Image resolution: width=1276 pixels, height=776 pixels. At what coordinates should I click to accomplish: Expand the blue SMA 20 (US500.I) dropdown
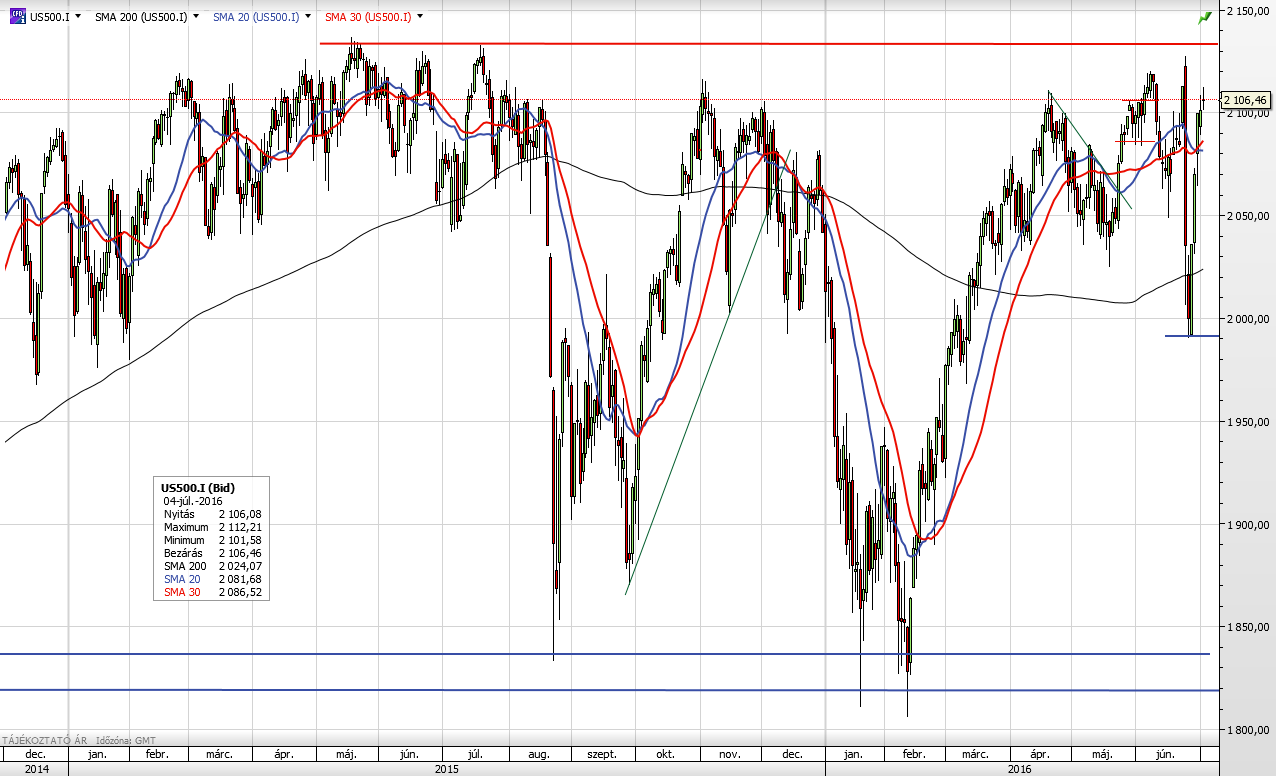tap(308, 17)
